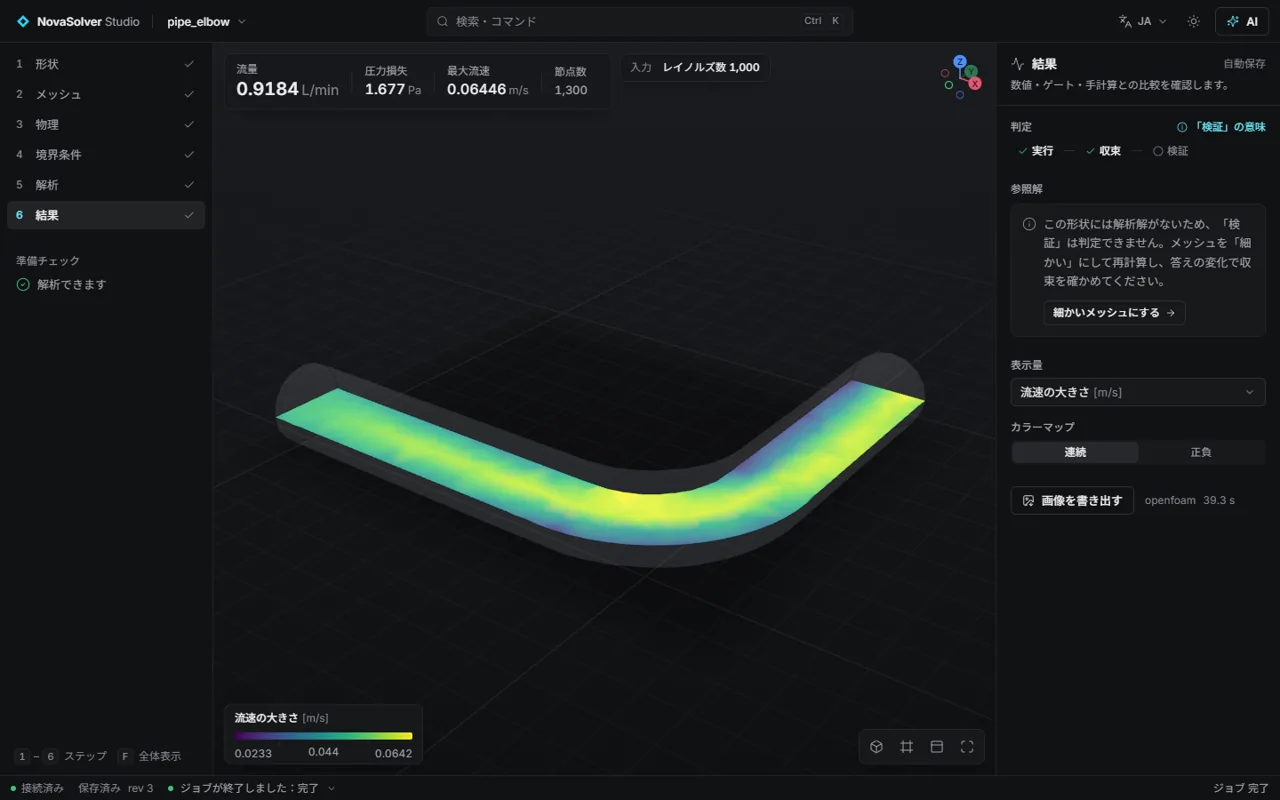Select step 6 結果
Screen dimensions: 1280x800
click(x=105, y=215)
